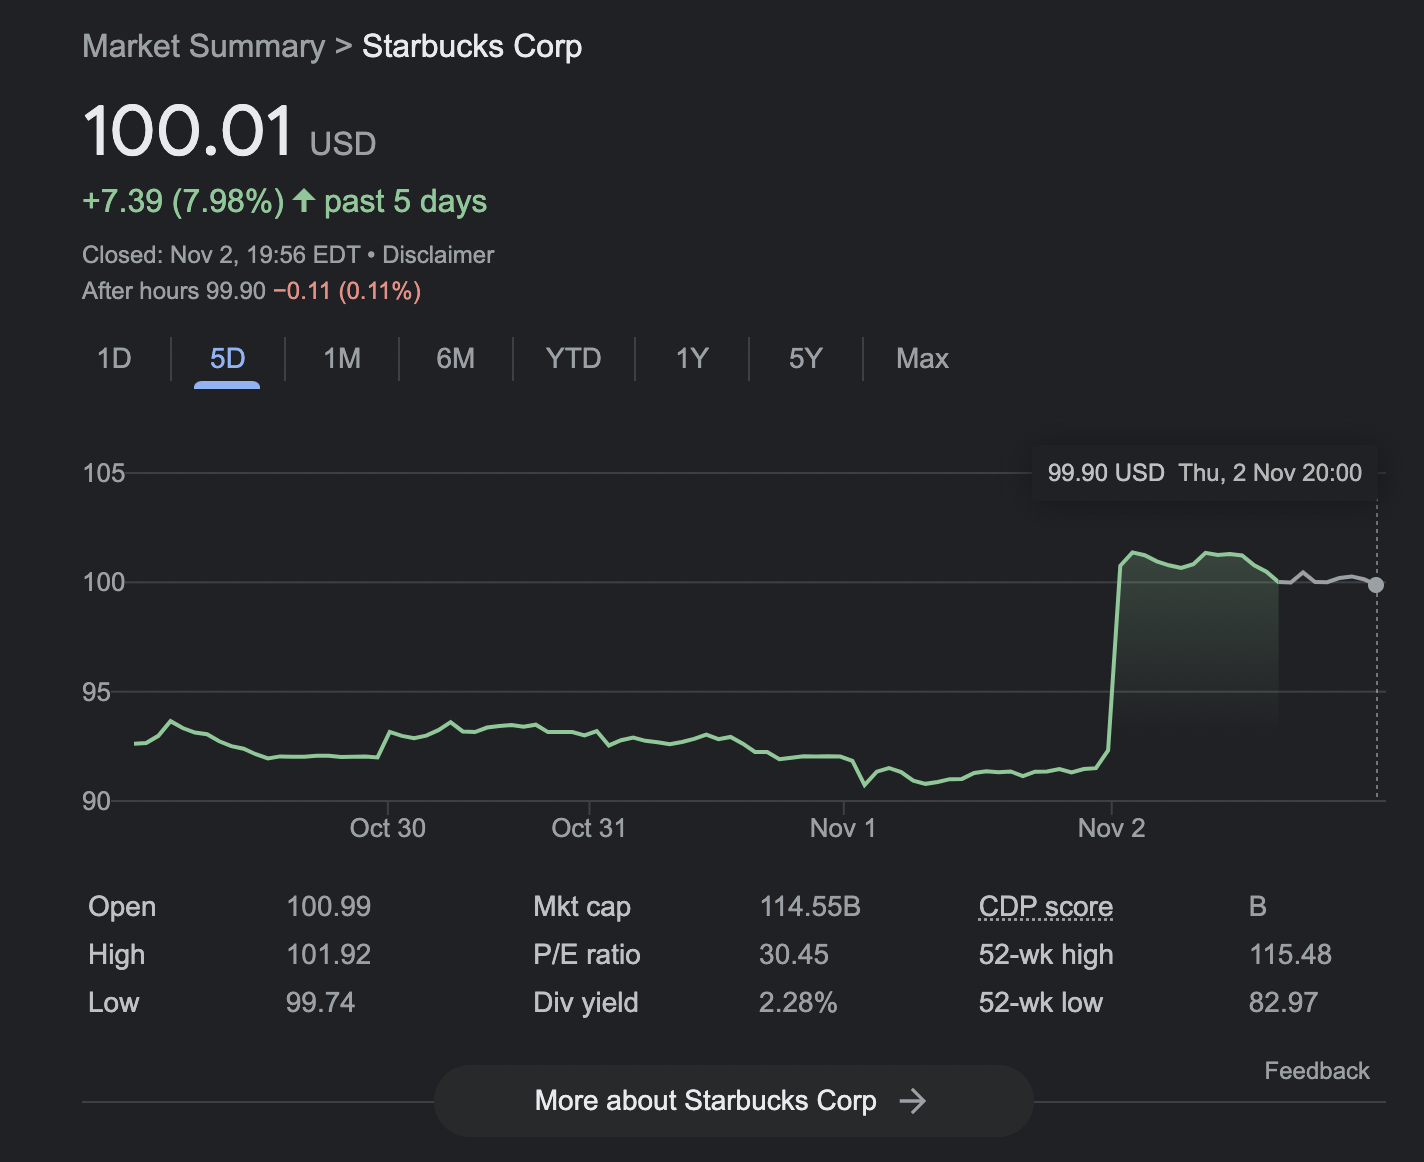Select the Max time range tab
Screen dimensions: 1424x1162
tap(922, 358)
